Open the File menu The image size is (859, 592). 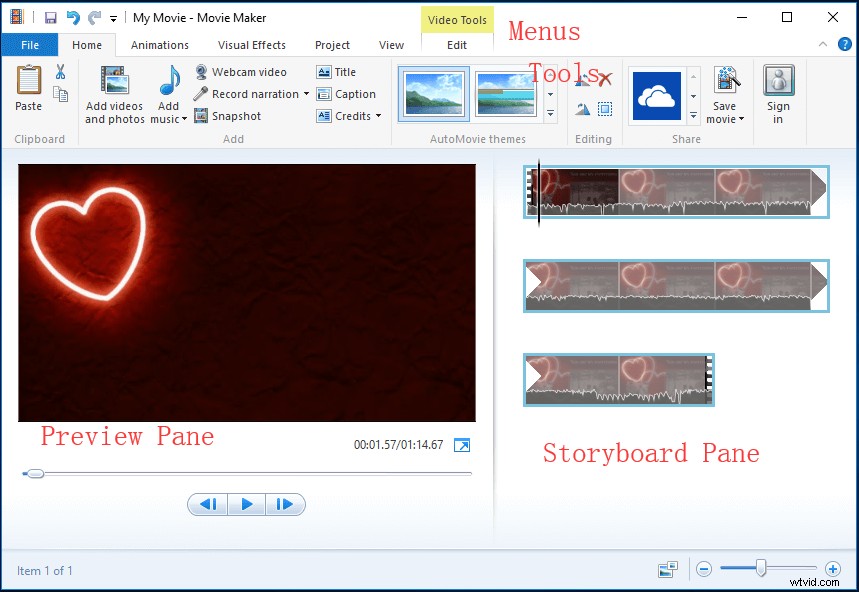tap(29, 45)
